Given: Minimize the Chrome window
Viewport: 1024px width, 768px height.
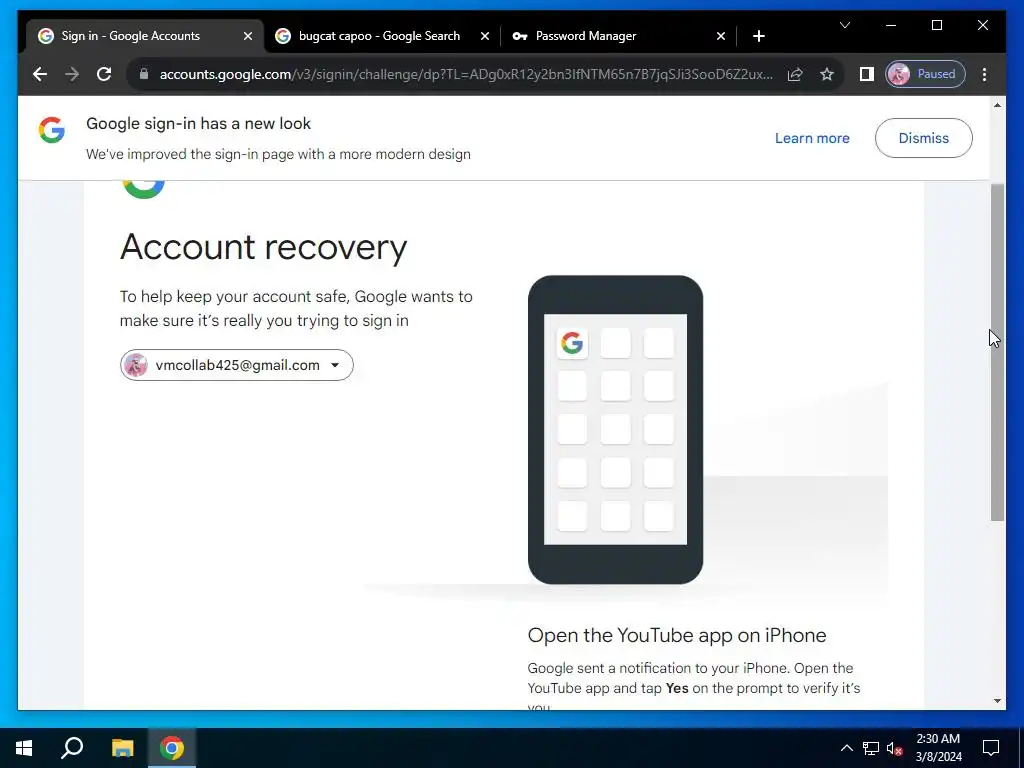Looking at the screenshot, I should [x=891, y=25].
